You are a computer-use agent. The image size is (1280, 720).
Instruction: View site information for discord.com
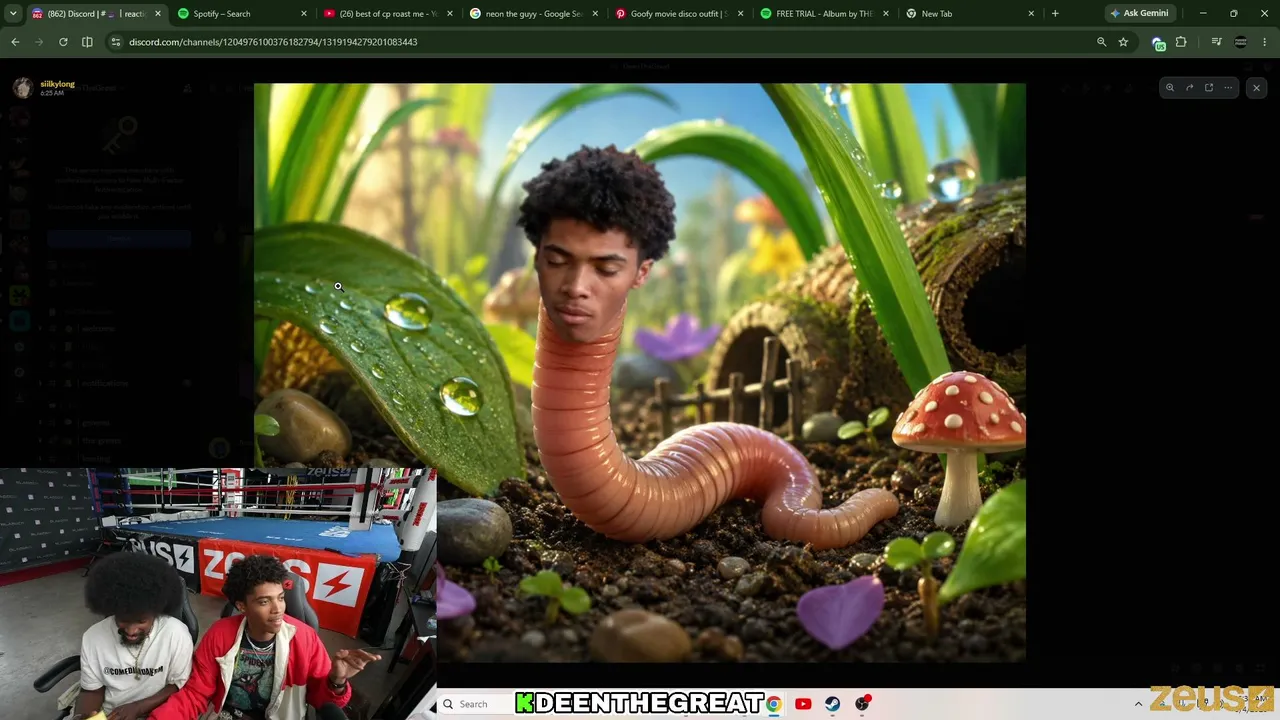pyautogui.click(x=116, y=42)
